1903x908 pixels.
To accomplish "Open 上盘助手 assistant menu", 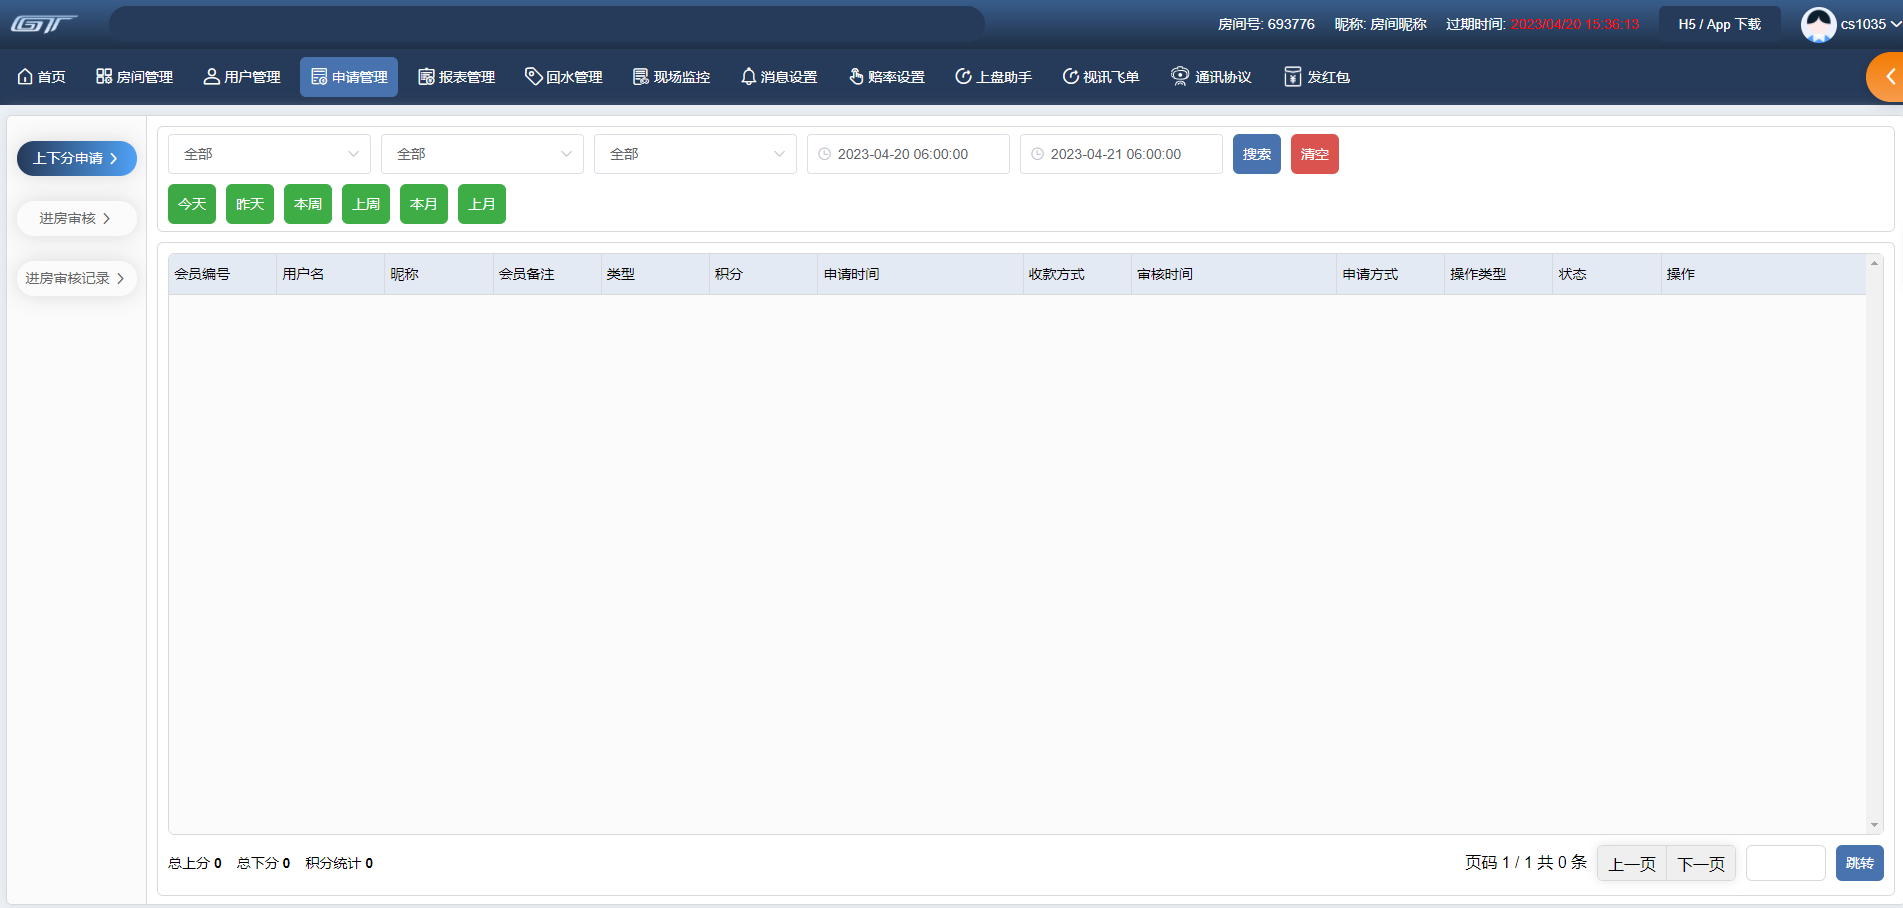I will tap(993, 77).
